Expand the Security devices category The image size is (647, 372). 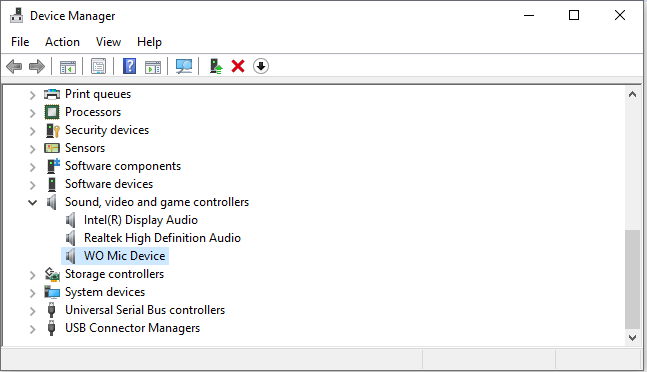[33, 131]
